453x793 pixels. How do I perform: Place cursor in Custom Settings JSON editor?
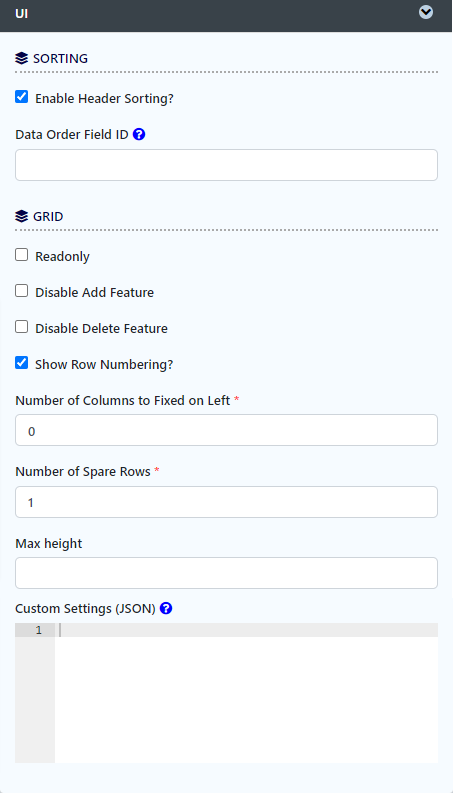click(246, 693)
